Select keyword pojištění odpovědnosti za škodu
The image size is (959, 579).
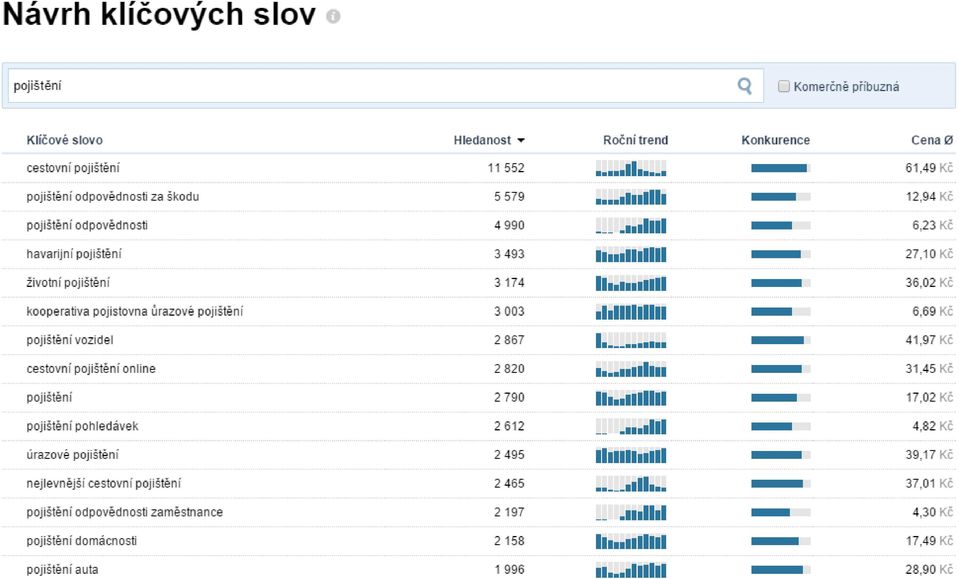[x=113, y=196]
